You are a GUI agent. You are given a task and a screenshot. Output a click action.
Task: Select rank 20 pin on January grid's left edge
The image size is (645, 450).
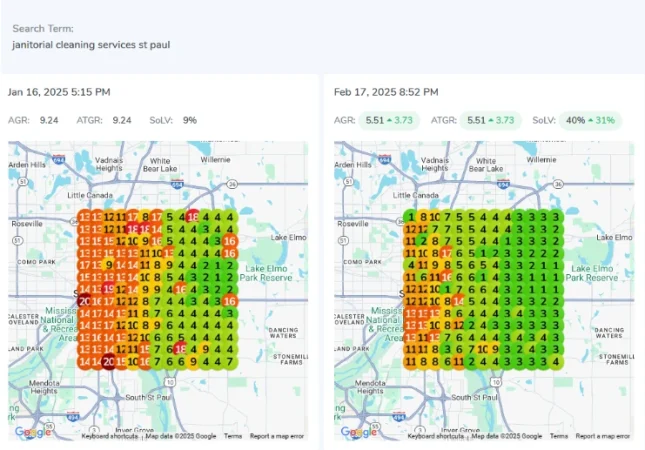pyautogui.click(x=85, y=302)
